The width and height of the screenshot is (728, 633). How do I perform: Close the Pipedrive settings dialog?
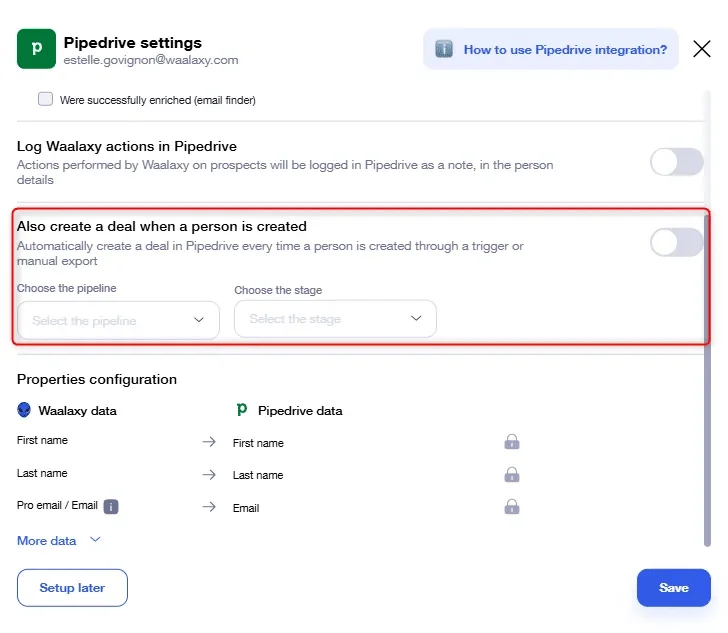(702, 49)
